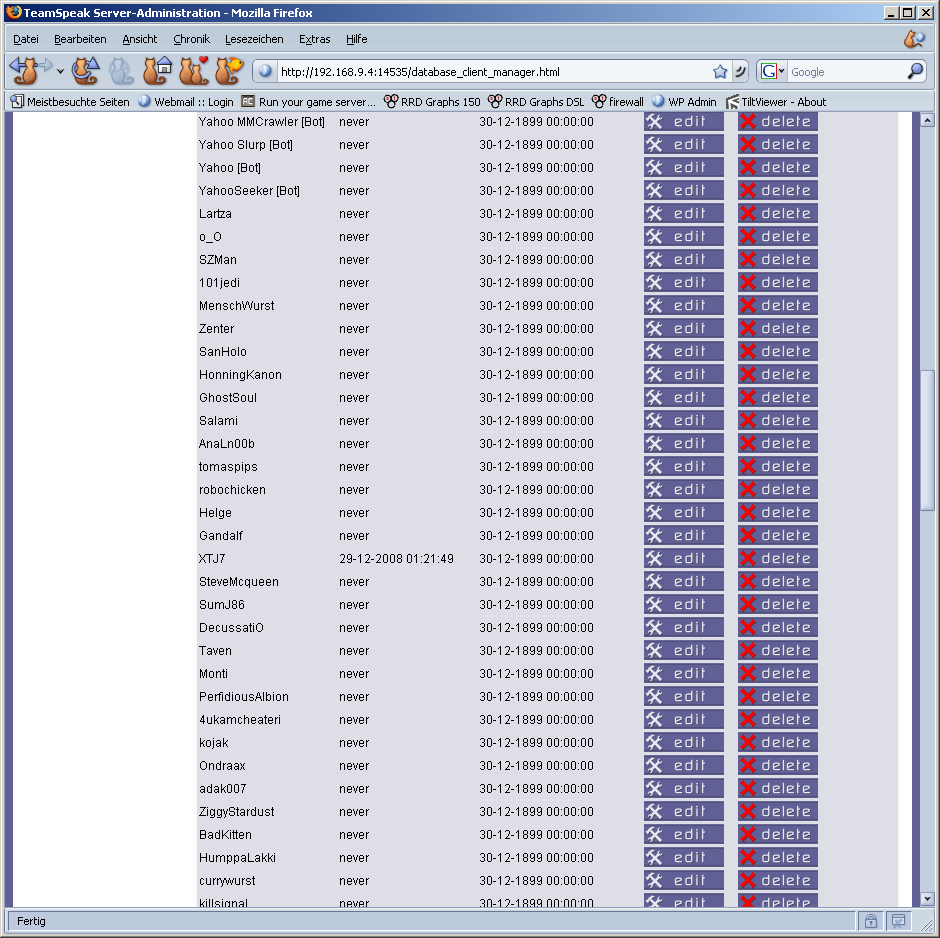Click the scrollbar up arrow

(x=927, y=120)
